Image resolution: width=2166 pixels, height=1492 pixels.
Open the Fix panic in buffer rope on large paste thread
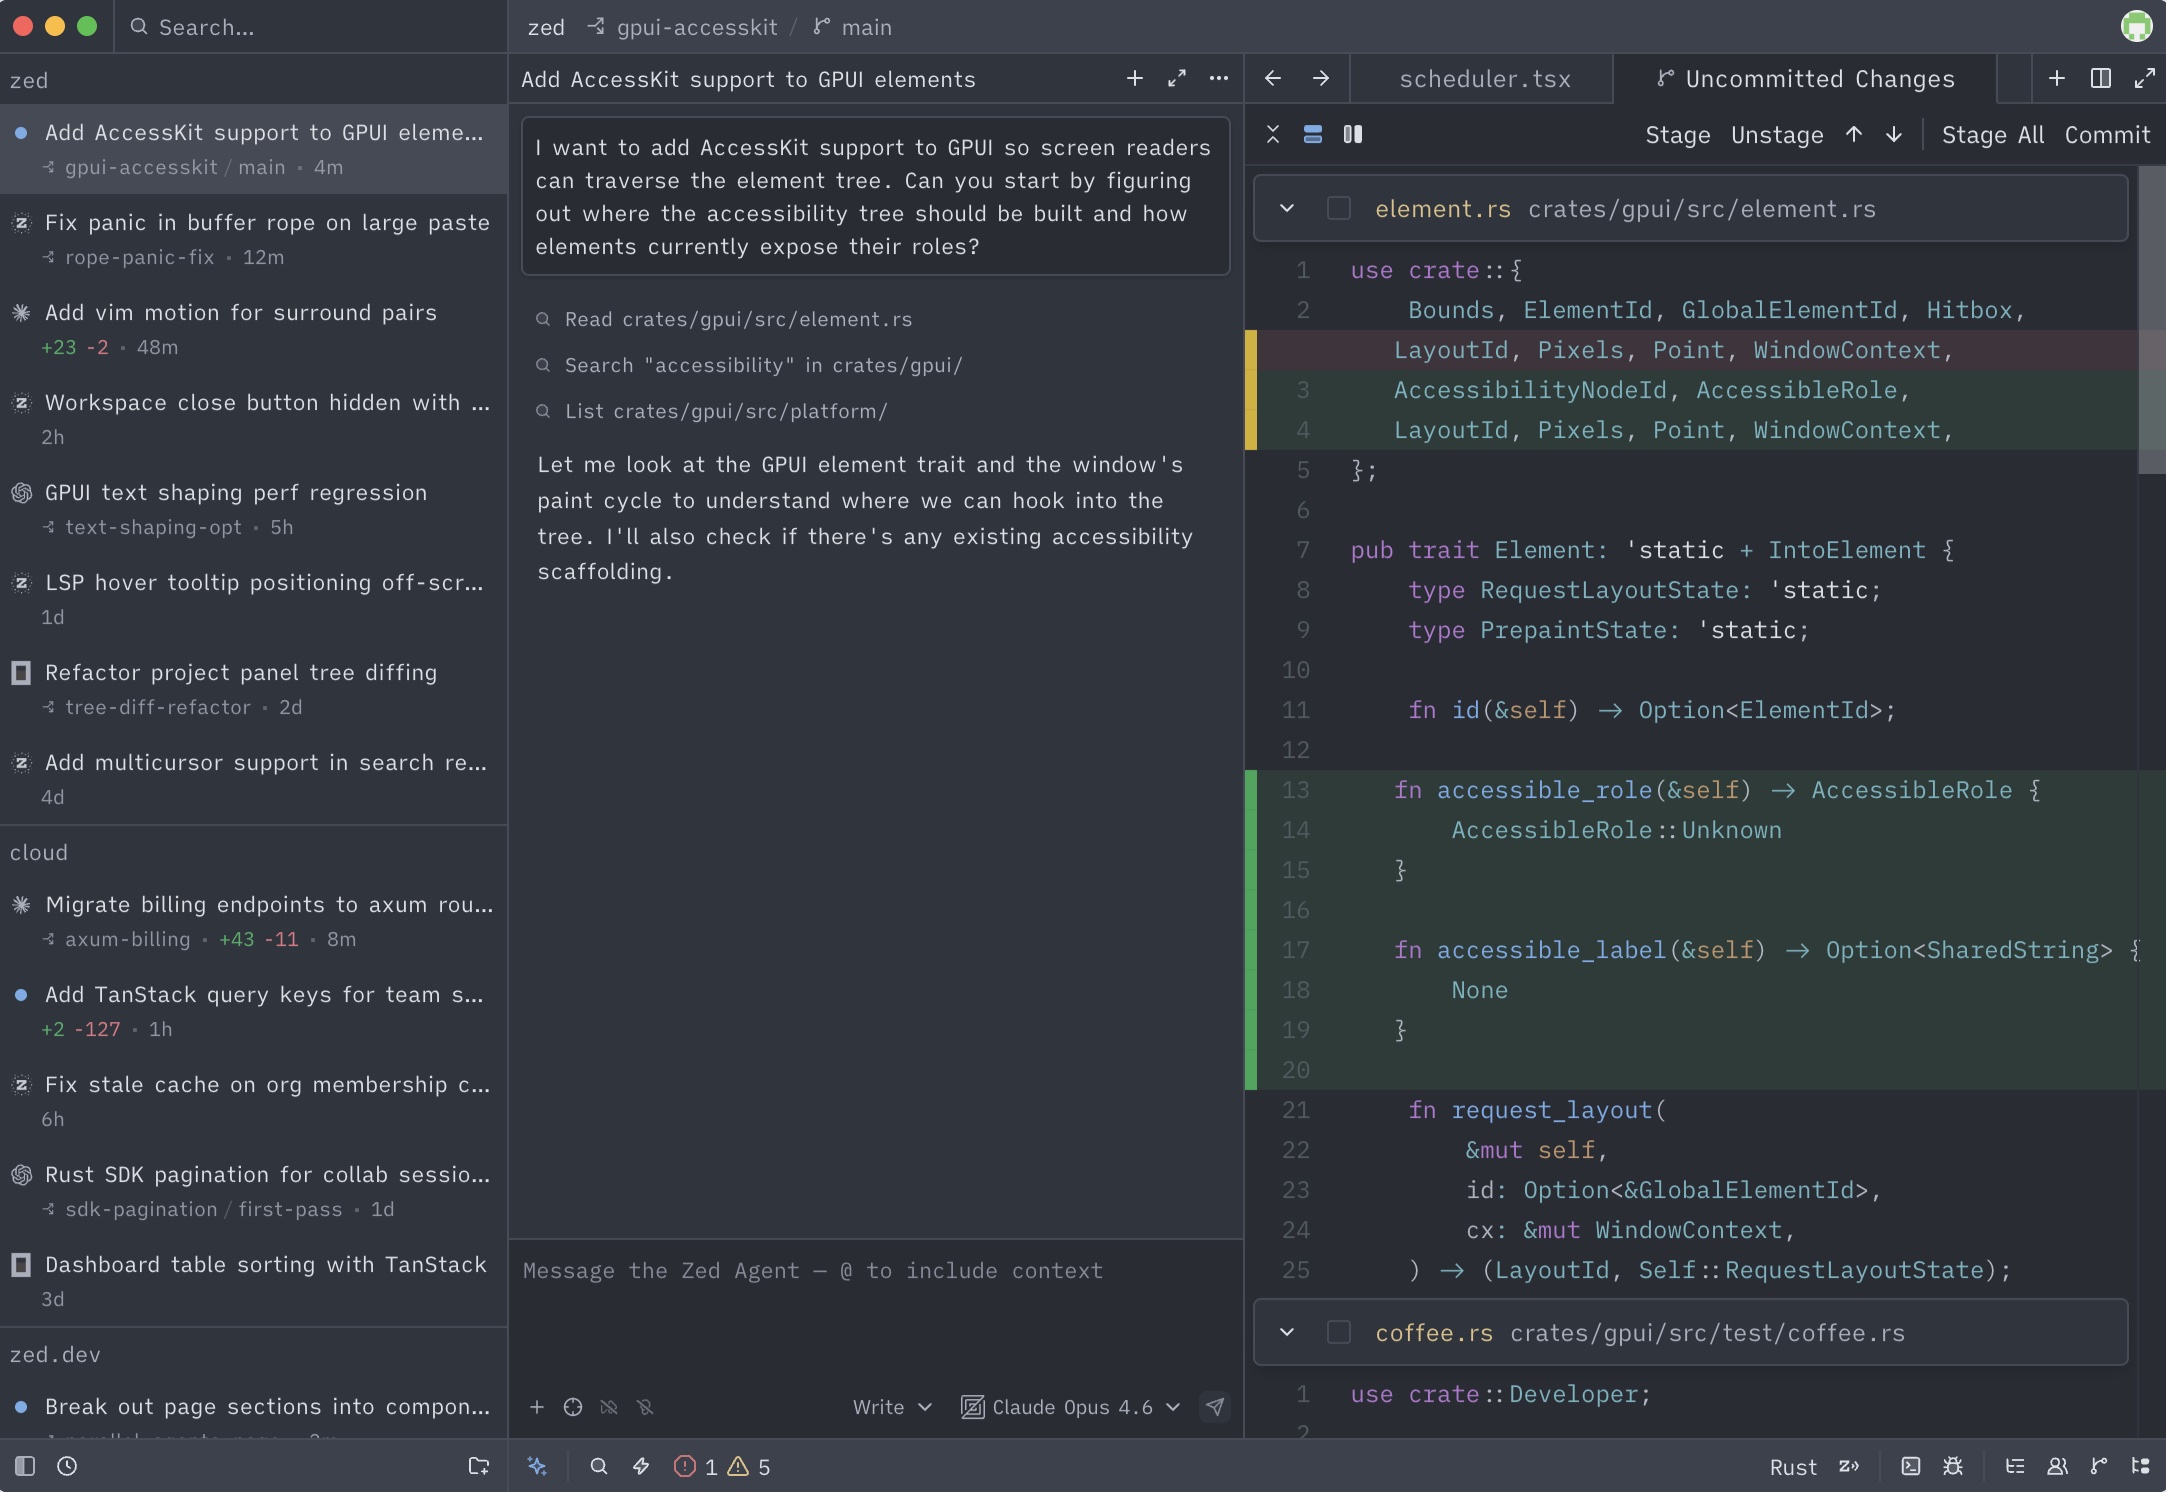(x=254, y=239)
